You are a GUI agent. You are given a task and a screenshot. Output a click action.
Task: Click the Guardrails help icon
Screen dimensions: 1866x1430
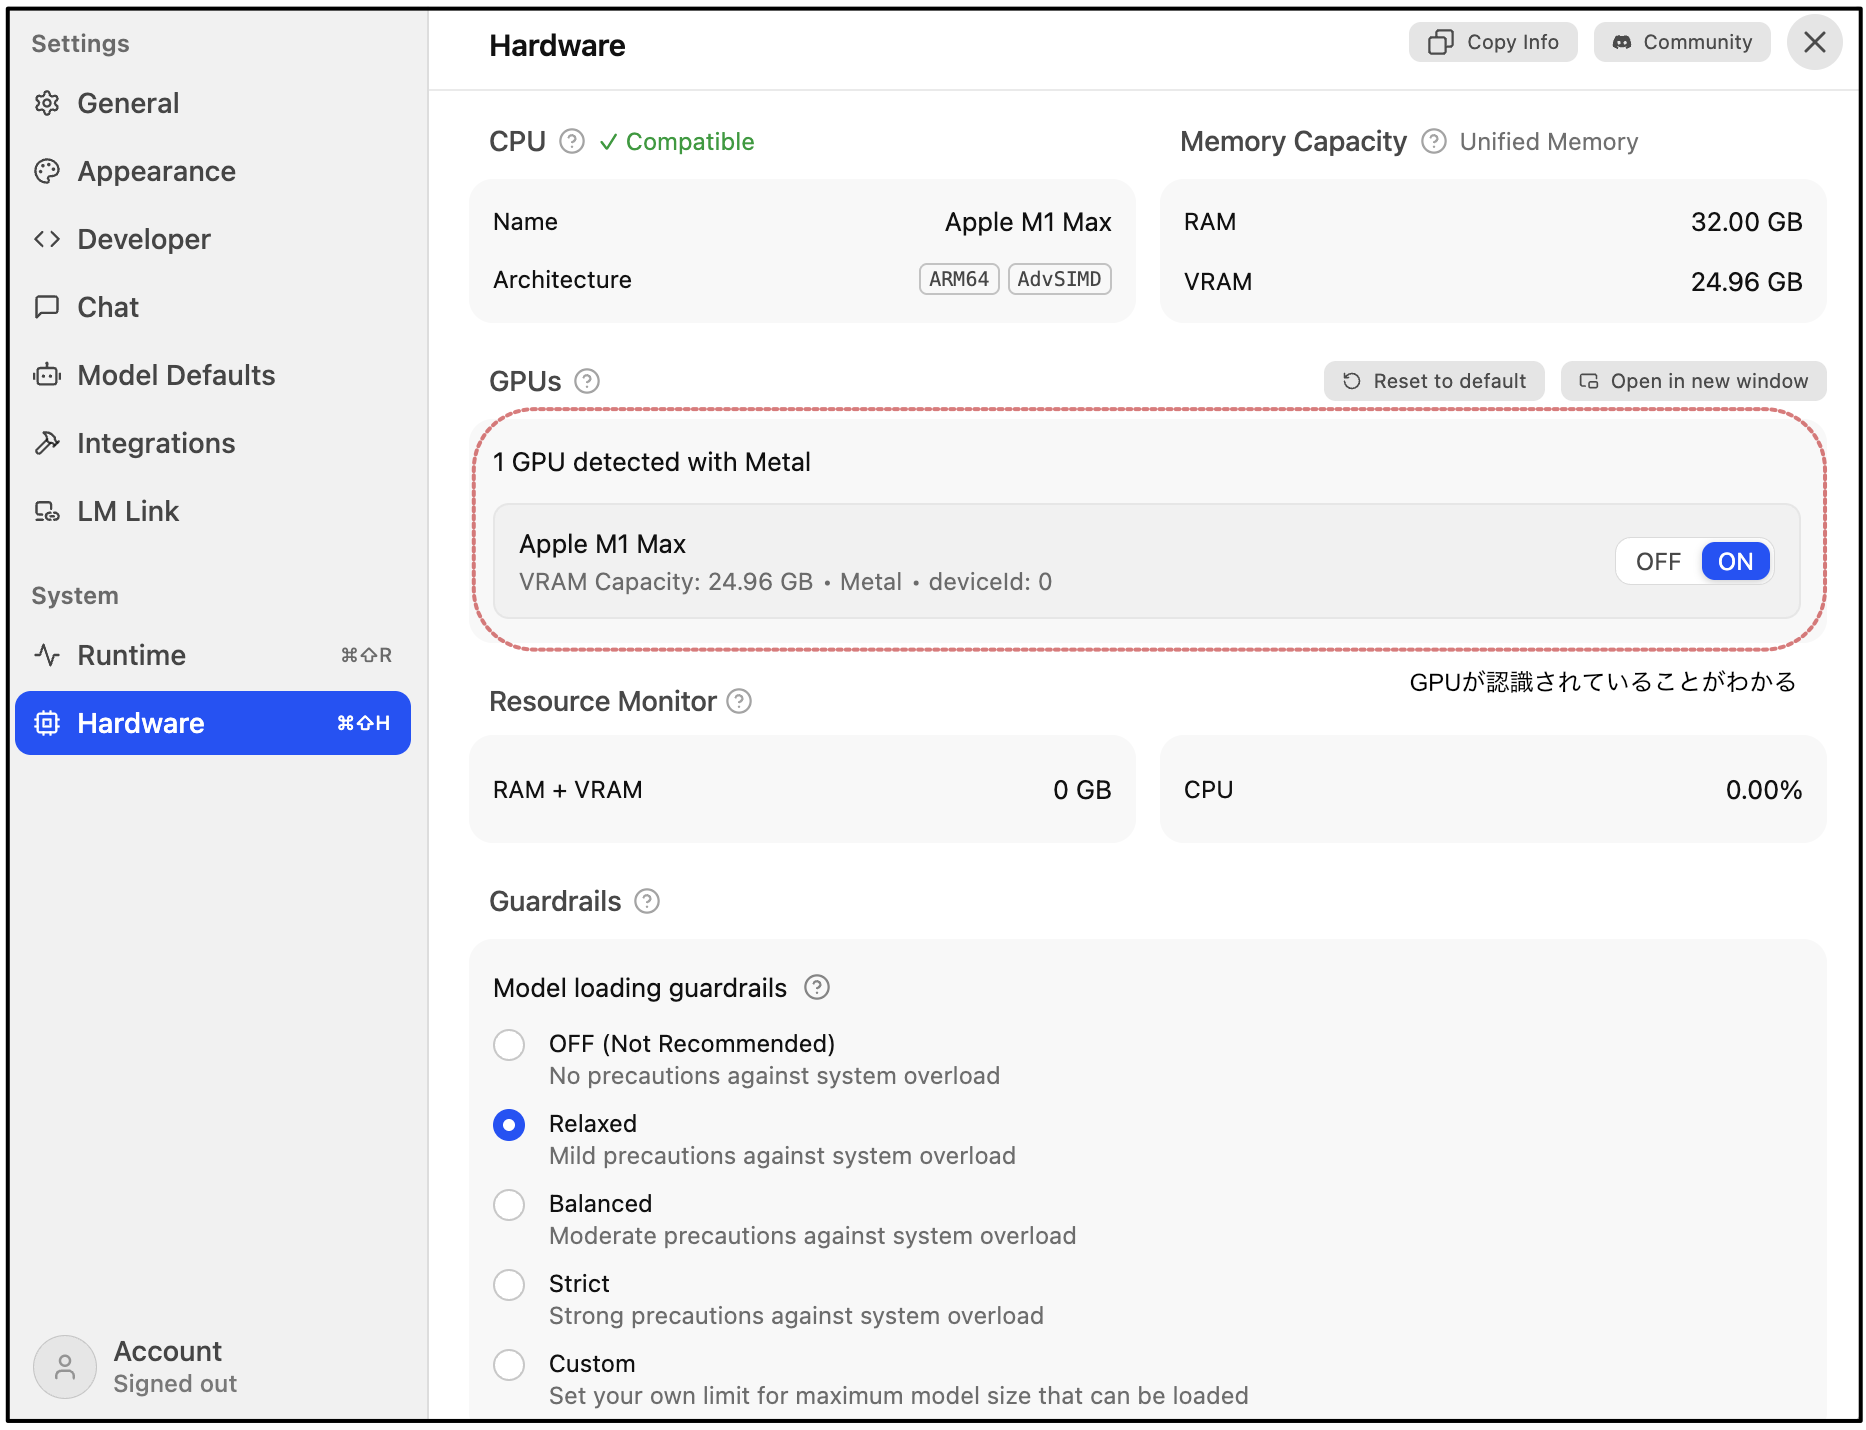coord(647,901)
